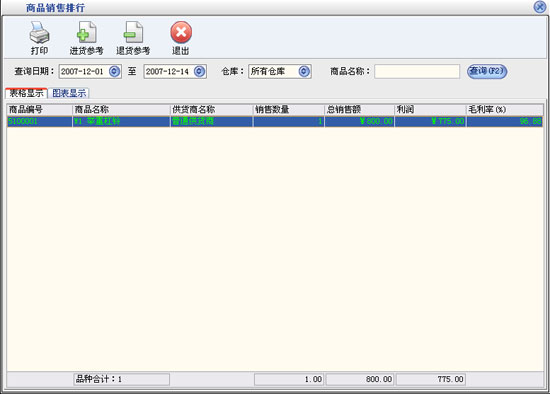
Task: Sort by 利润 column header
Action: tap(430, 109)
